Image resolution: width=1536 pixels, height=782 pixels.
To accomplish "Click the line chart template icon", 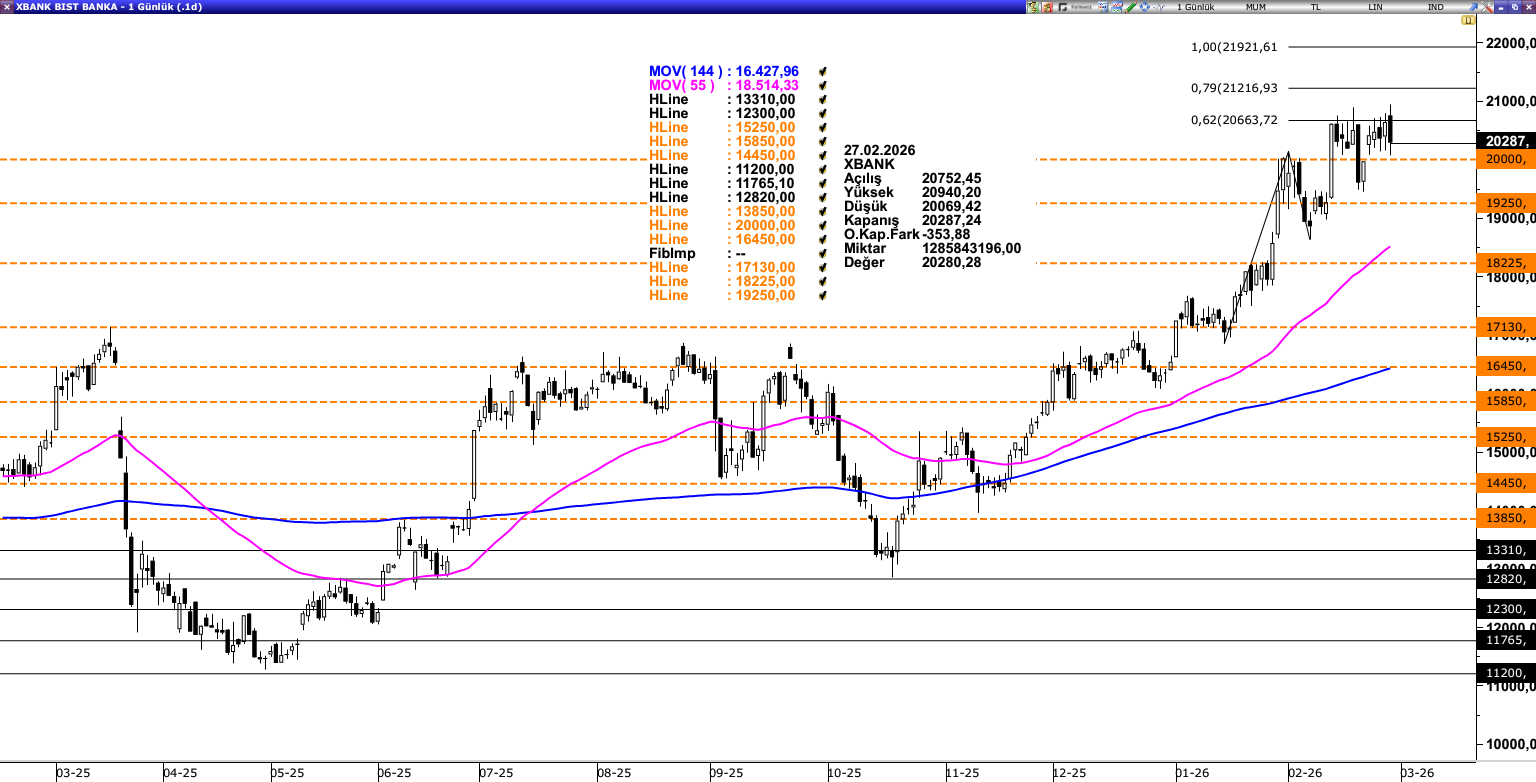I will coord(1116,7).
